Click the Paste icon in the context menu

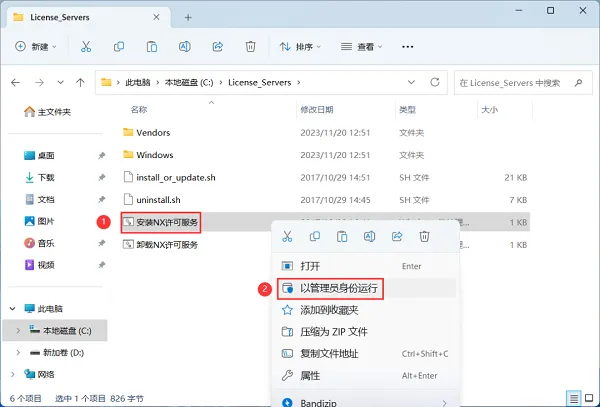coord(342,236)
